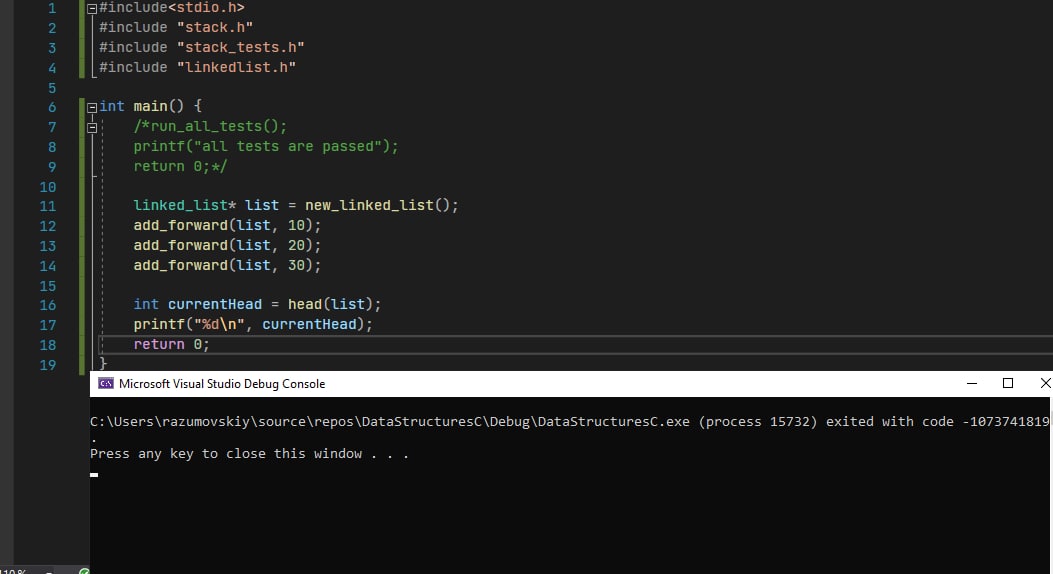
Task: Click on #include<stdio.h> text
Action: (172, 8)
